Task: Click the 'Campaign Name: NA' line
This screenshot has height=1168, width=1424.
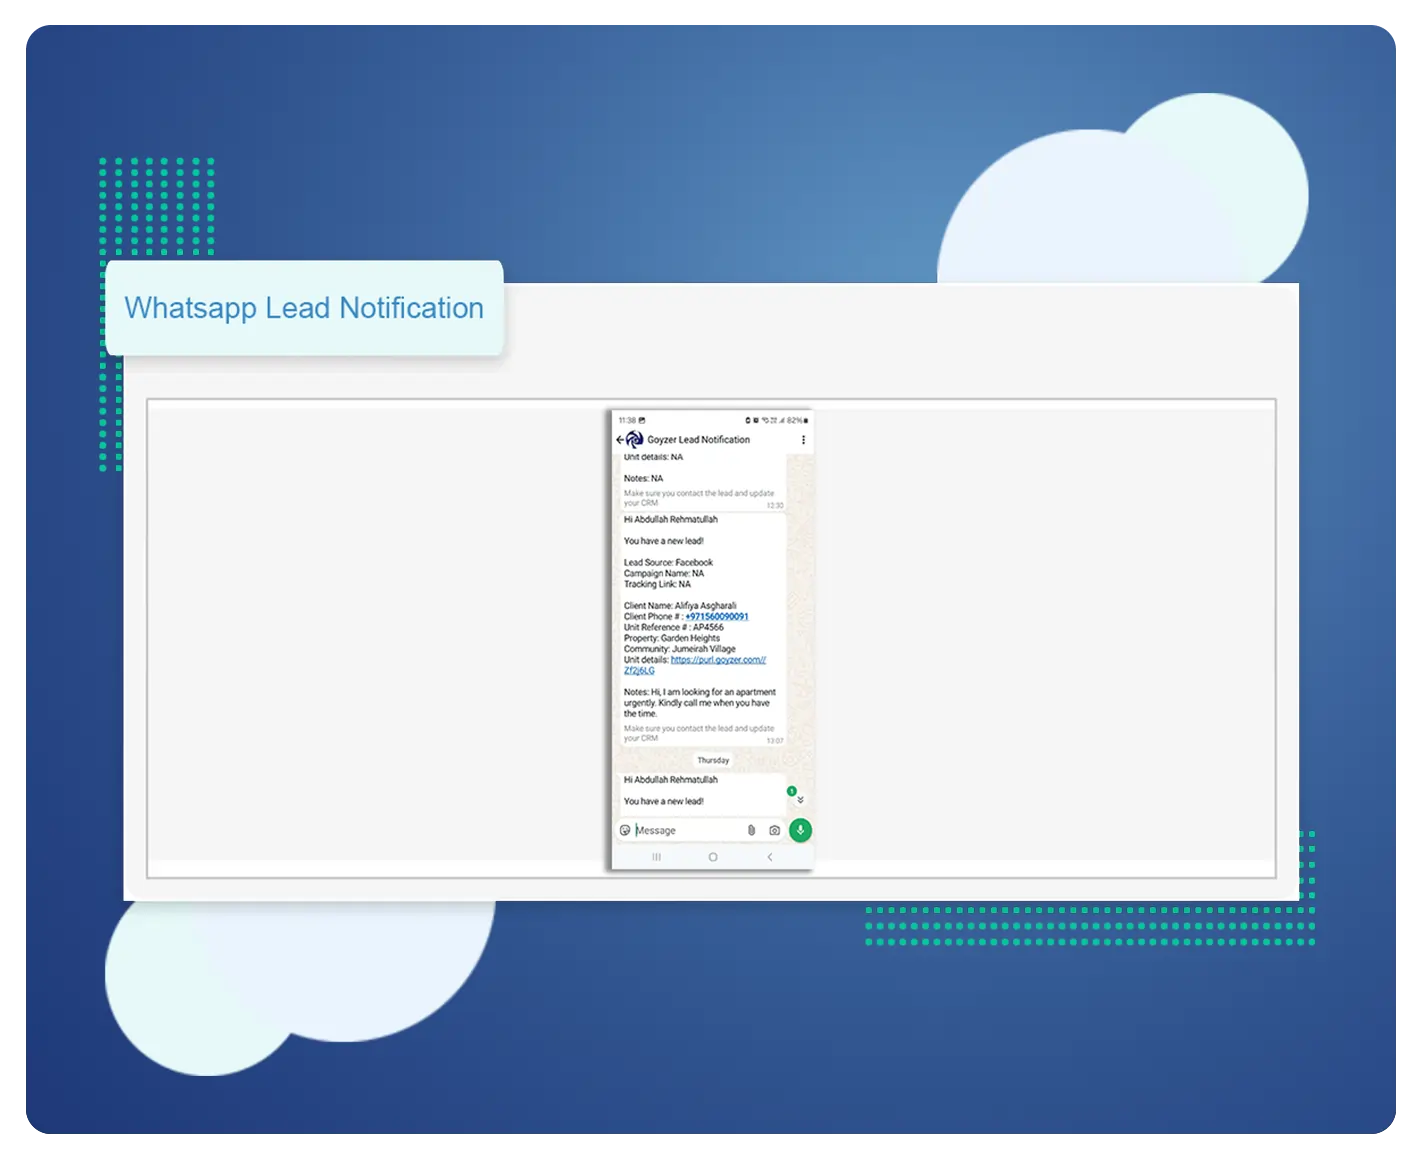Action: 664,574
